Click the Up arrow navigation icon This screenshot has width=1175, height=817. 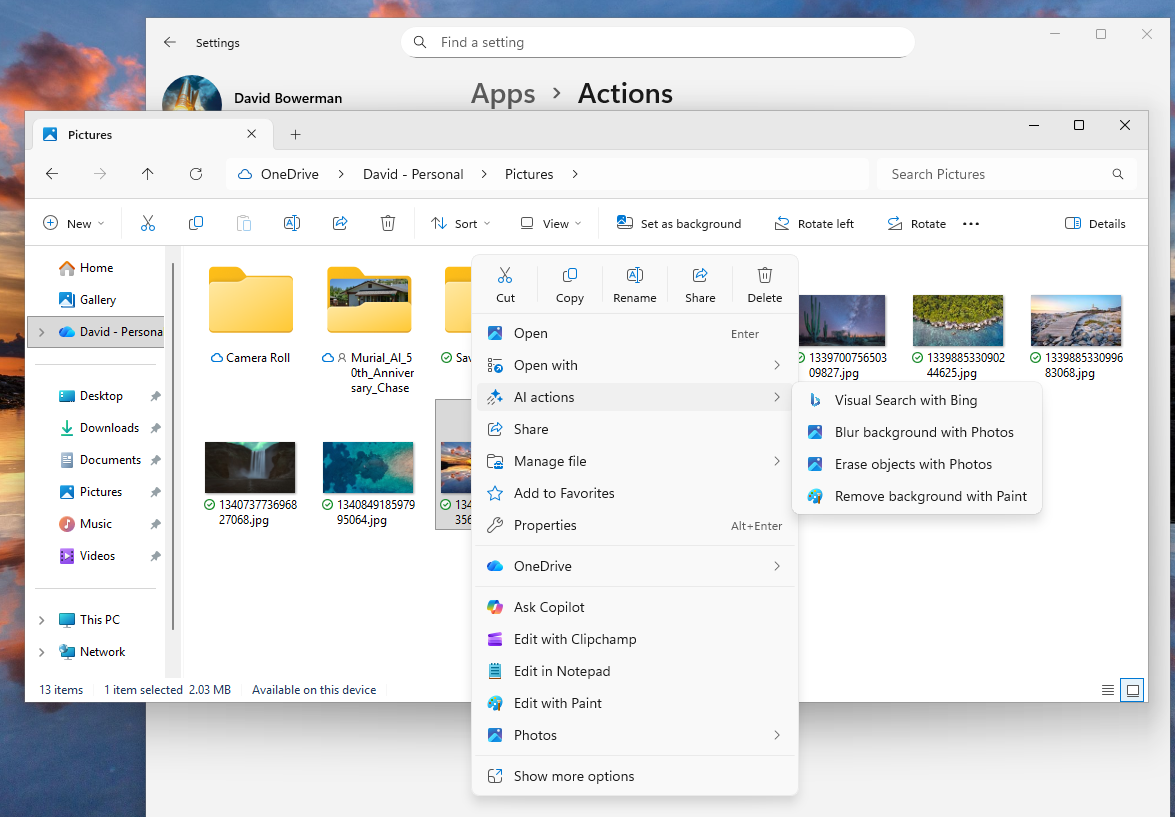[x=148, y=174]
